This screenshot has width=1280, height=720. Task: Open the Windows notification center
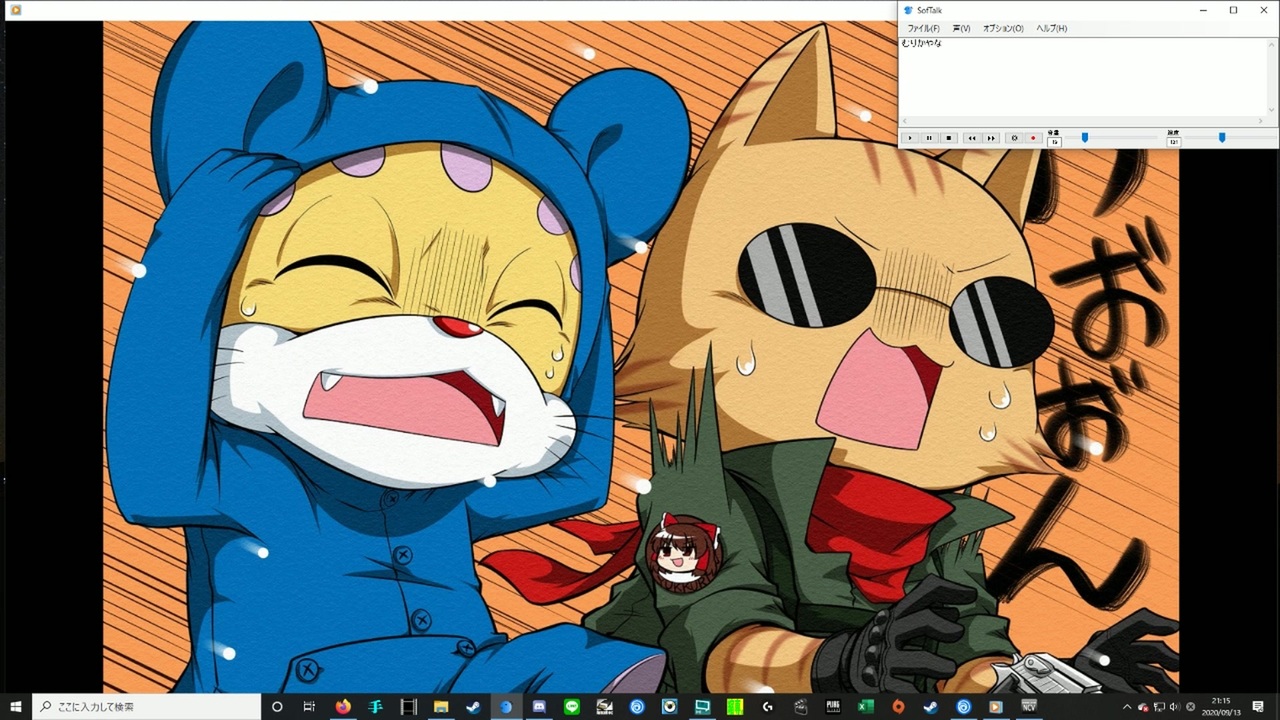(1258, 707)
